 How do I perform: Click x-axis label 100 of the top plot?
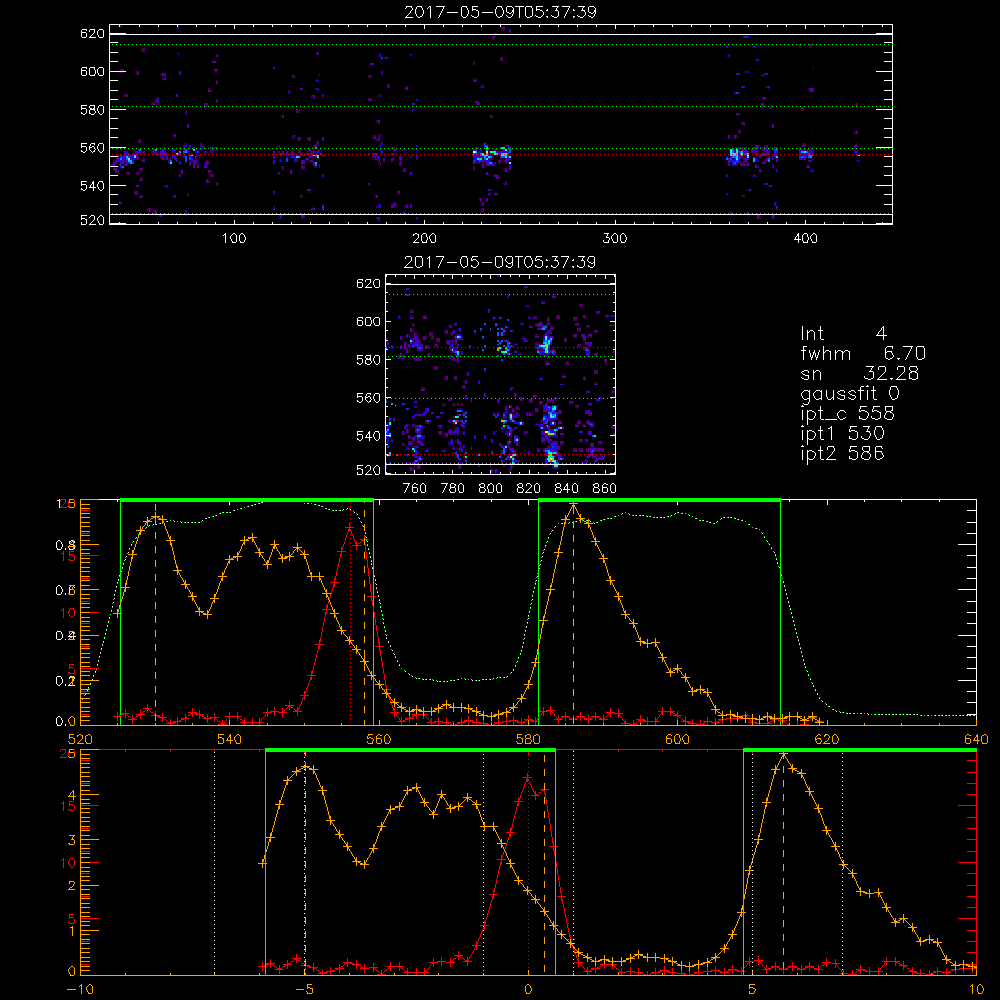point(234,239)
